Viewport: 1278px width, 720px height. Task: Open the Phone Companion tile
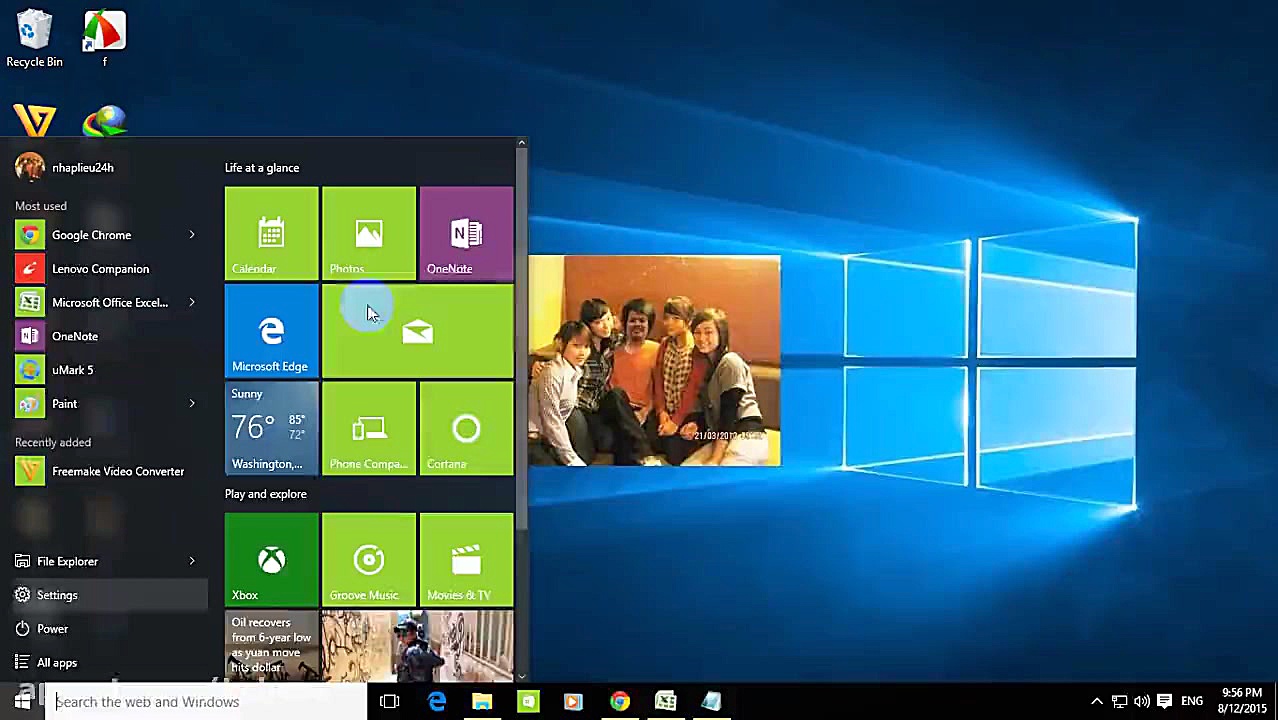[x=368, y=429]
